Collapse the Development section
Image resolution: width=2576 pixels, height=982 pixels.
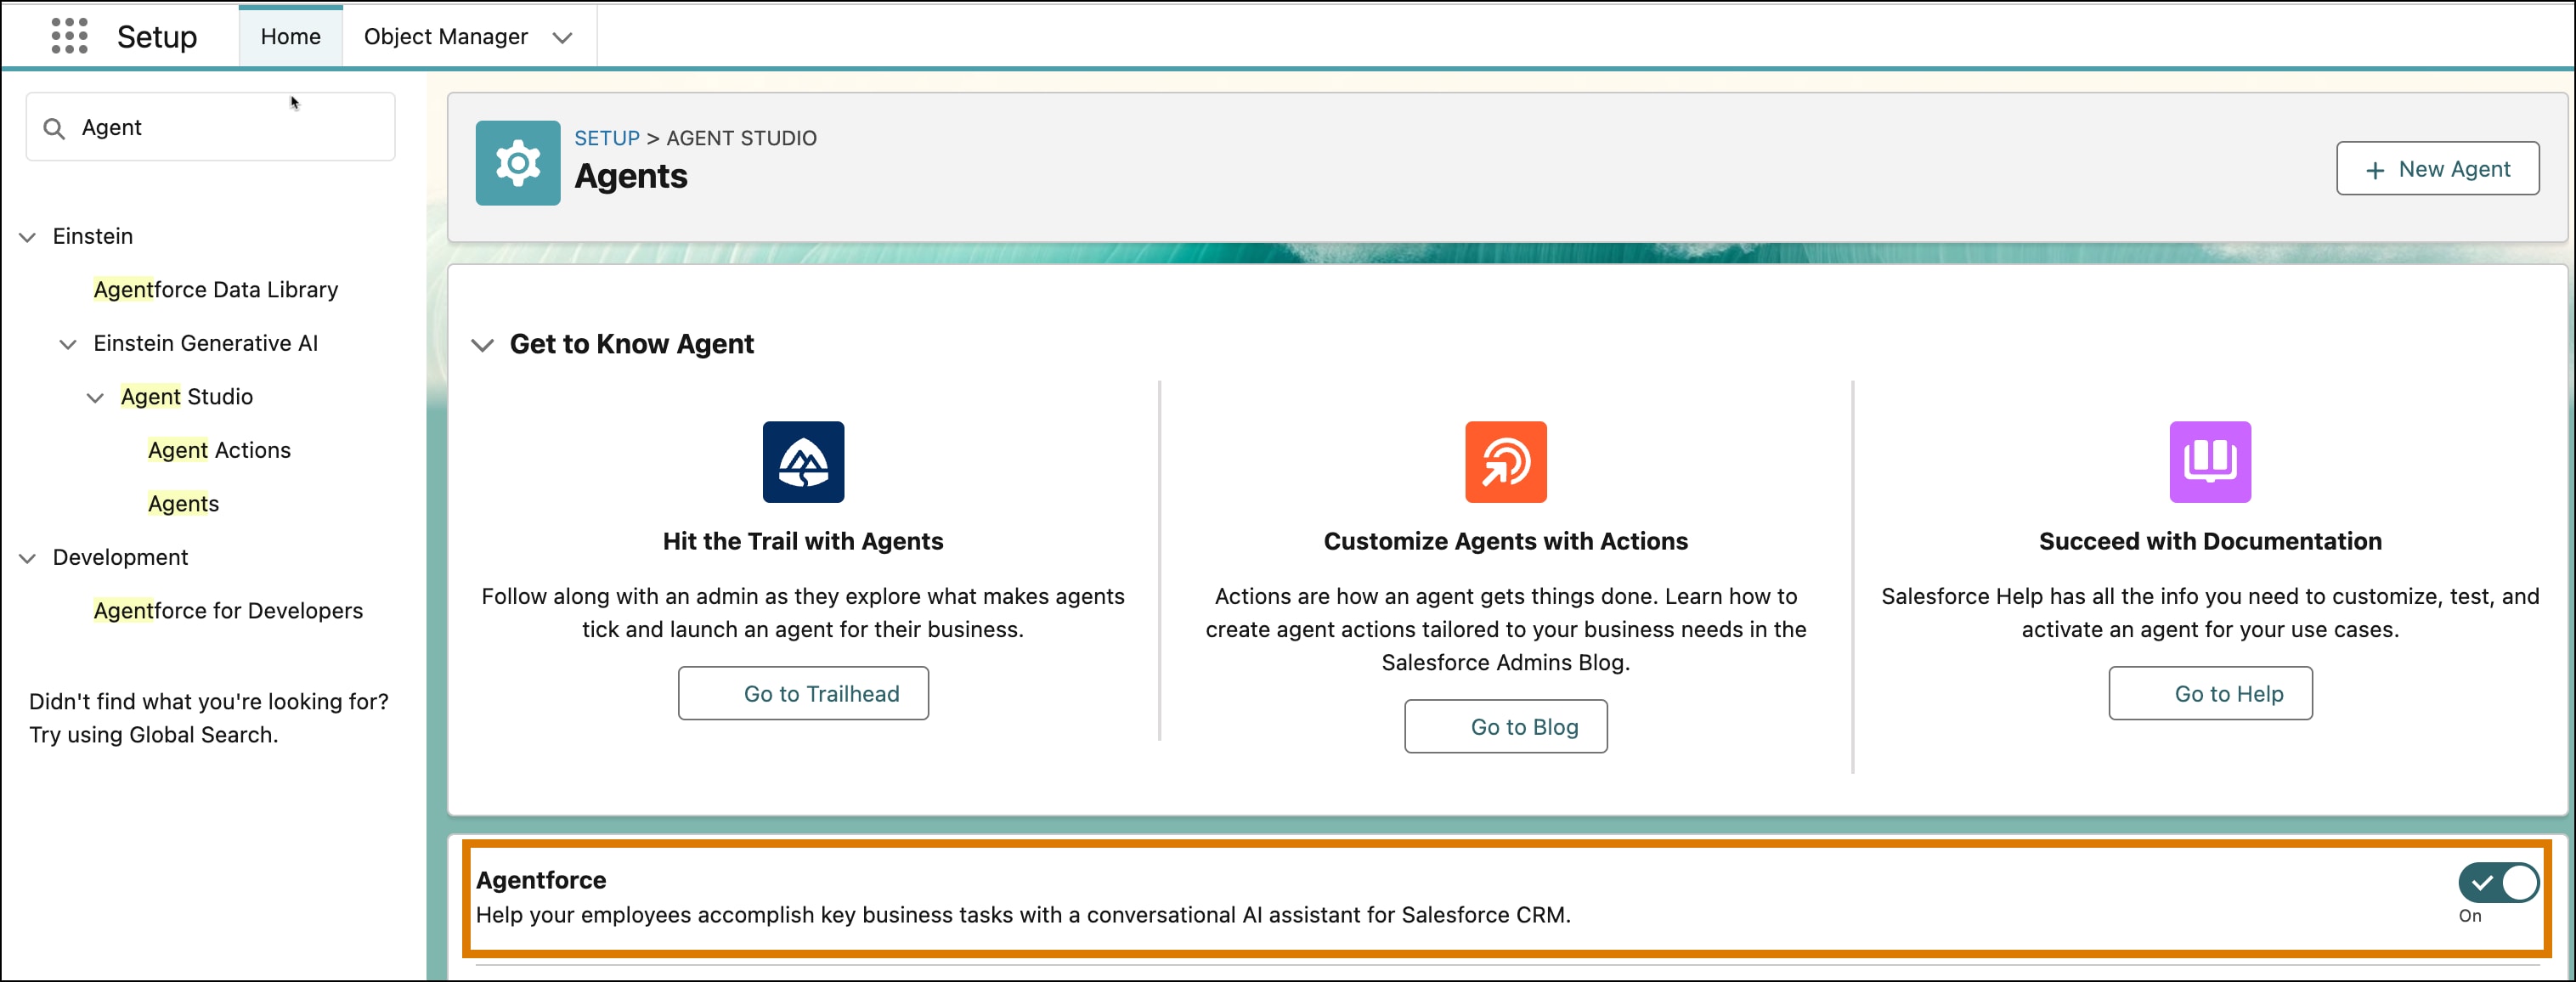pos(28,558)
